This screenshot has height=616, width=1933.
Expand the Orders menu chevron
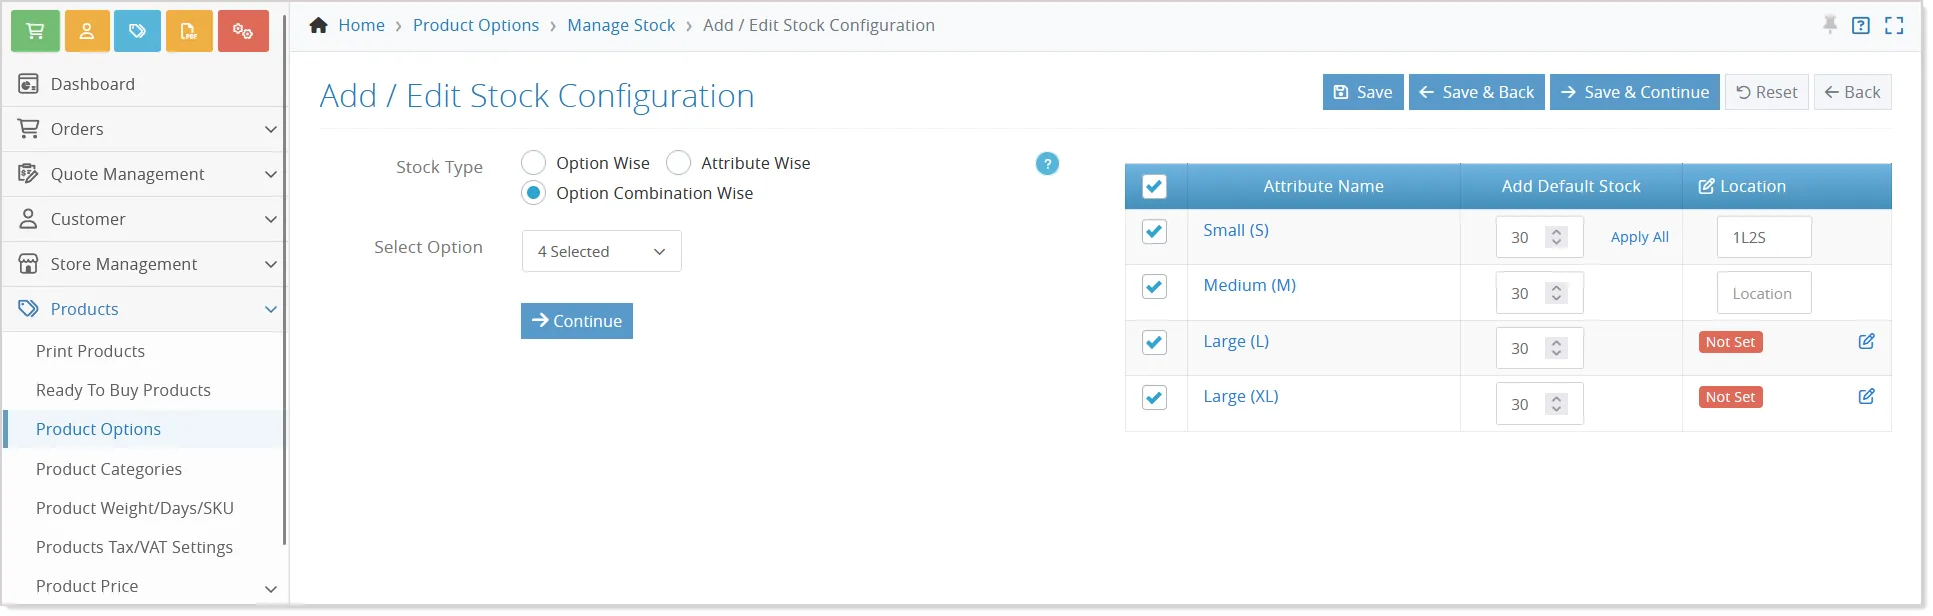(270, 129)
